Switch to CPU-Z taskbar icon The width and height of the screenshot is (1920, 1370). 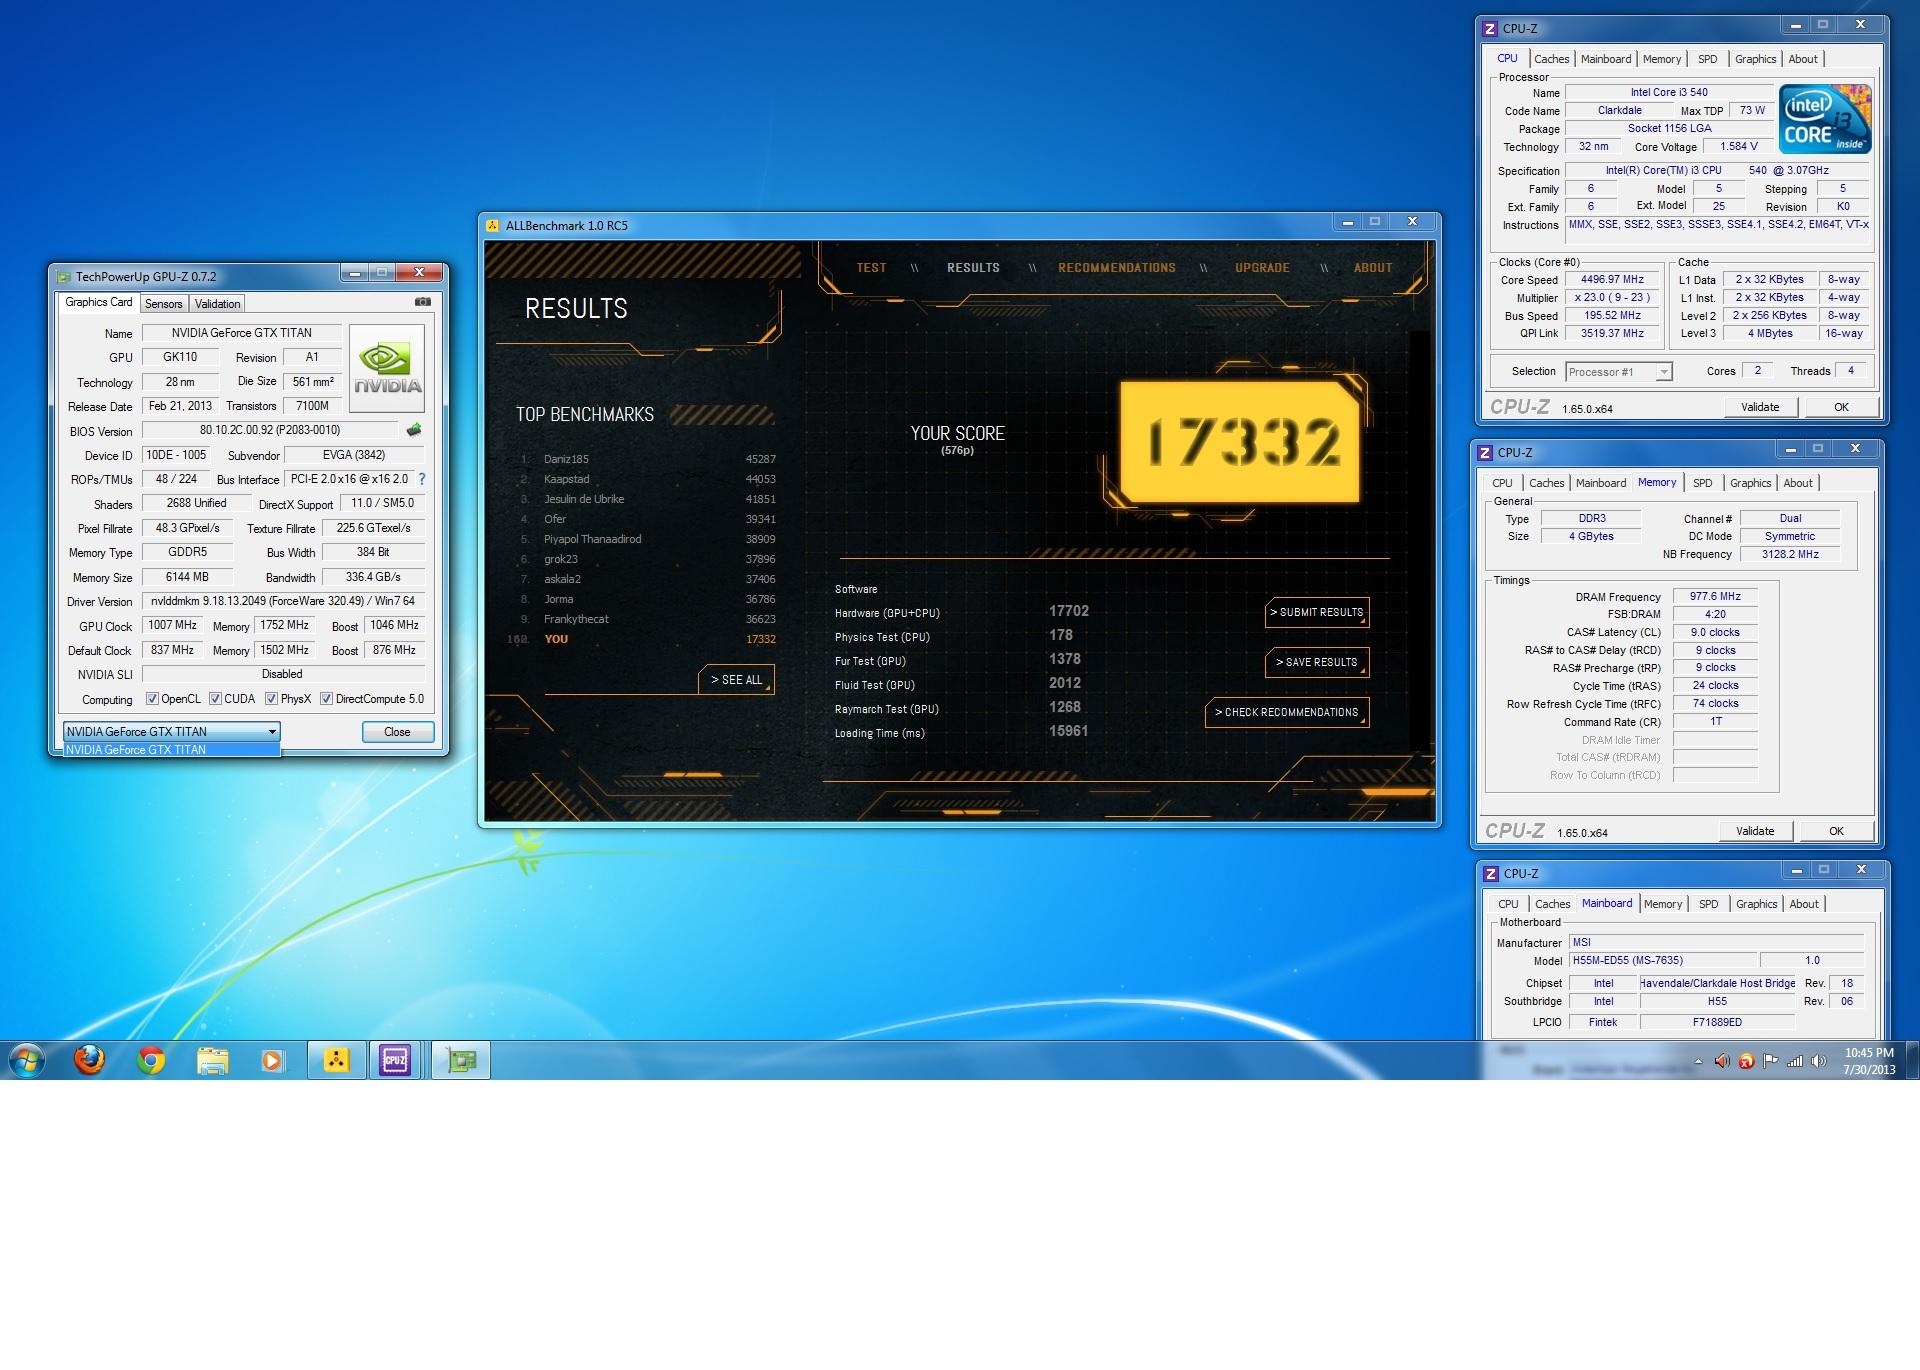[395, 1060]
